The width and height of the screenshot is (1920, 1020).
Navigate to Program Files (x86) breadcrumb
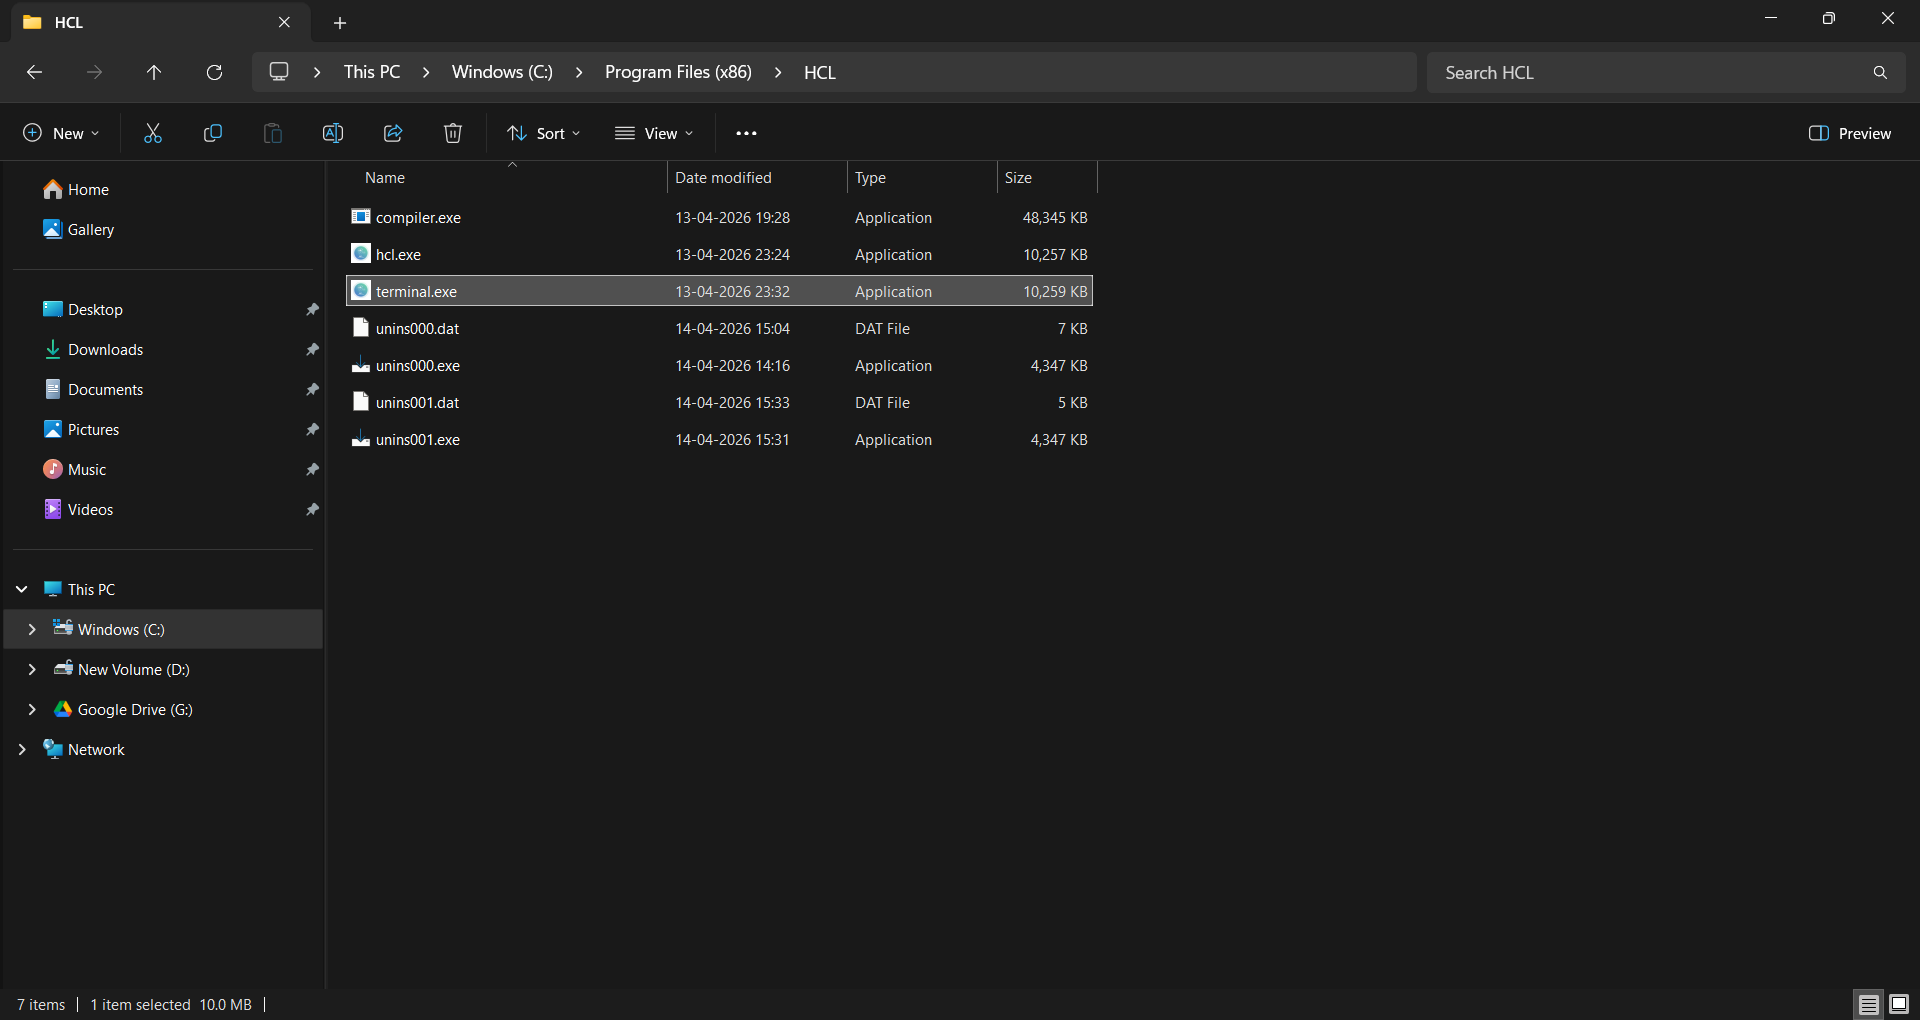point(677,72)
